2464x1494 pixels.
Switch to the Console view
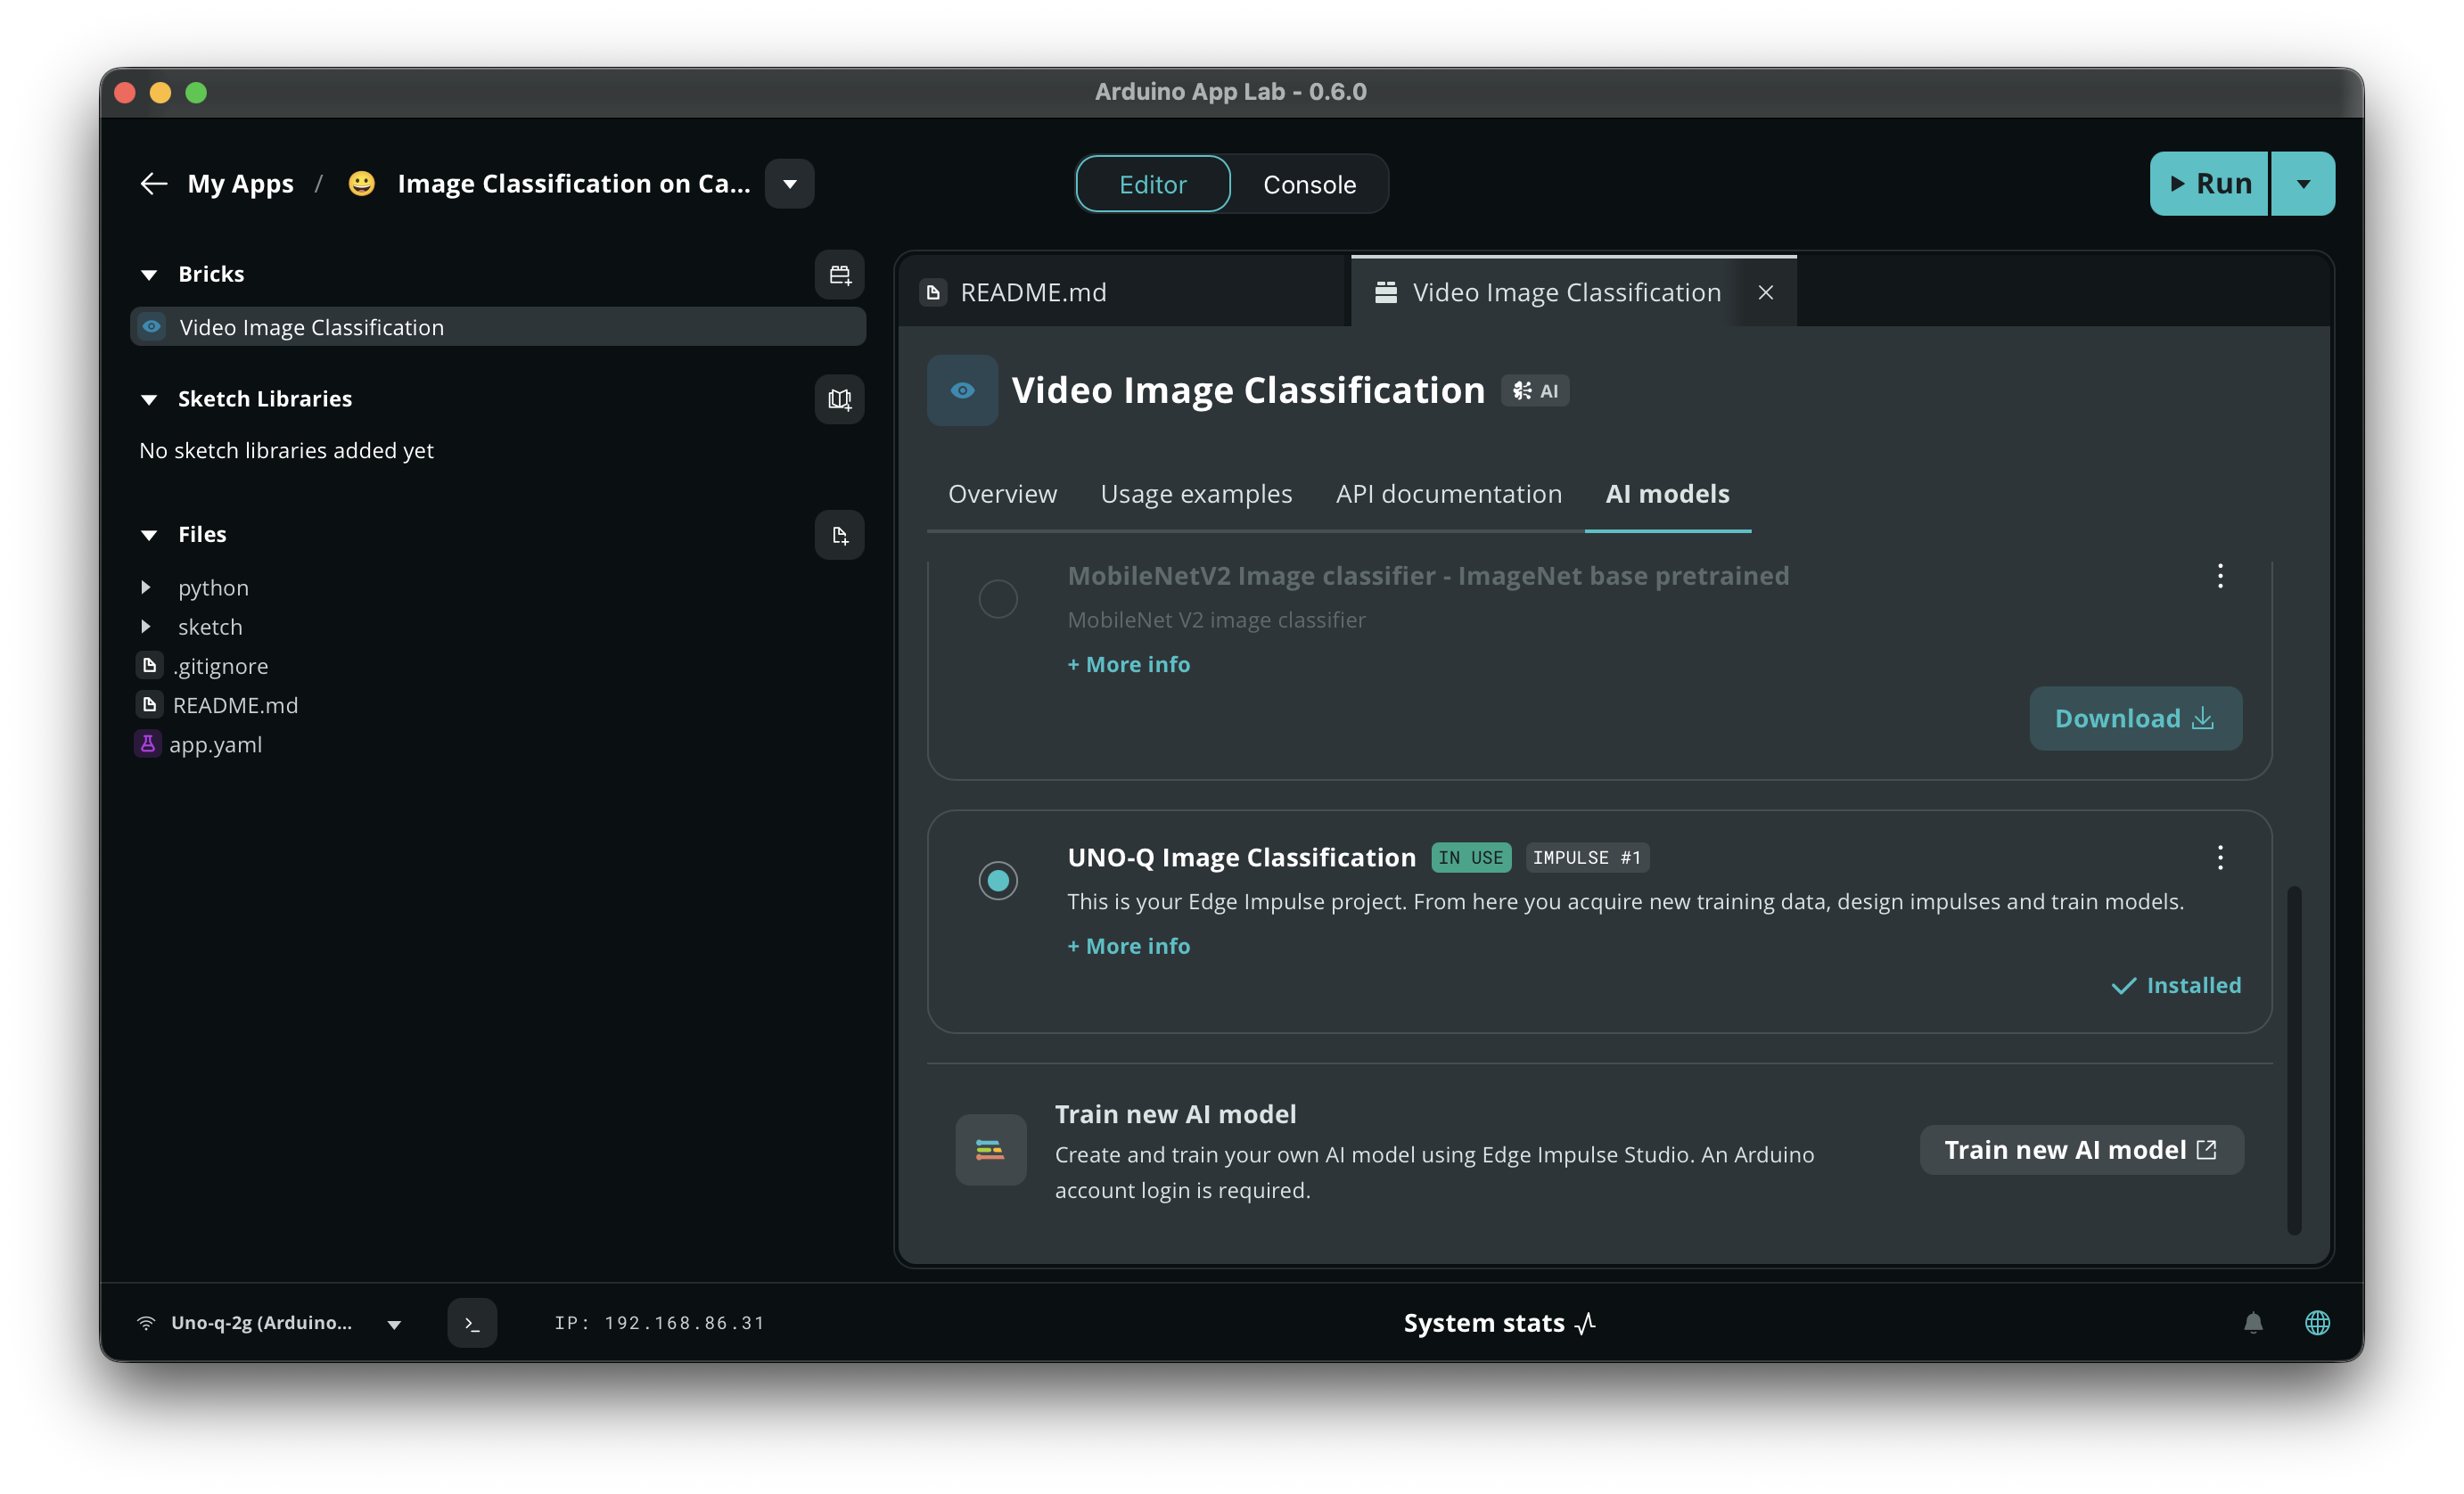click(1309, 184)
